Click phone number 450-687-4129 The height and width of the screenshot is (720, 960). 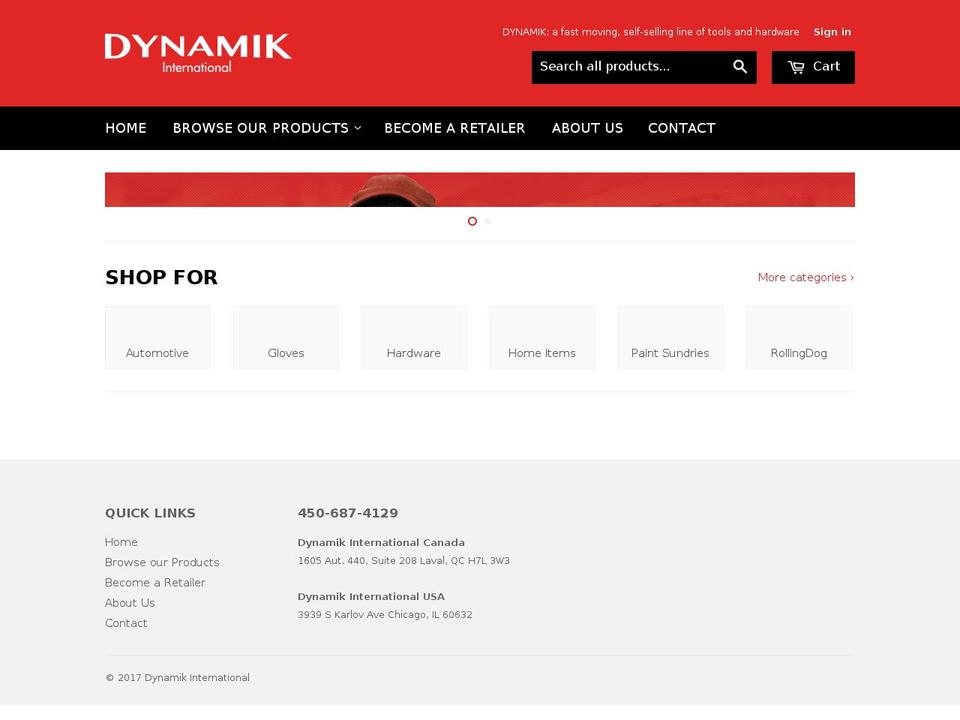click(x=348, y=513)
